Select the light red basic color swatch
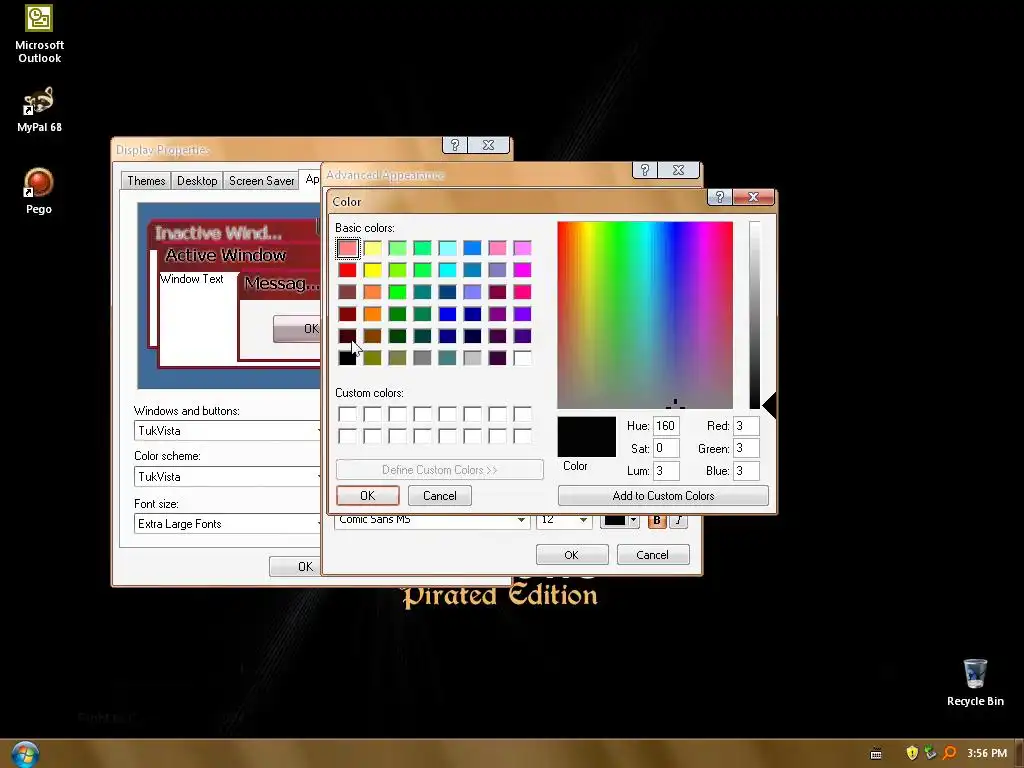 click(347, 248)
